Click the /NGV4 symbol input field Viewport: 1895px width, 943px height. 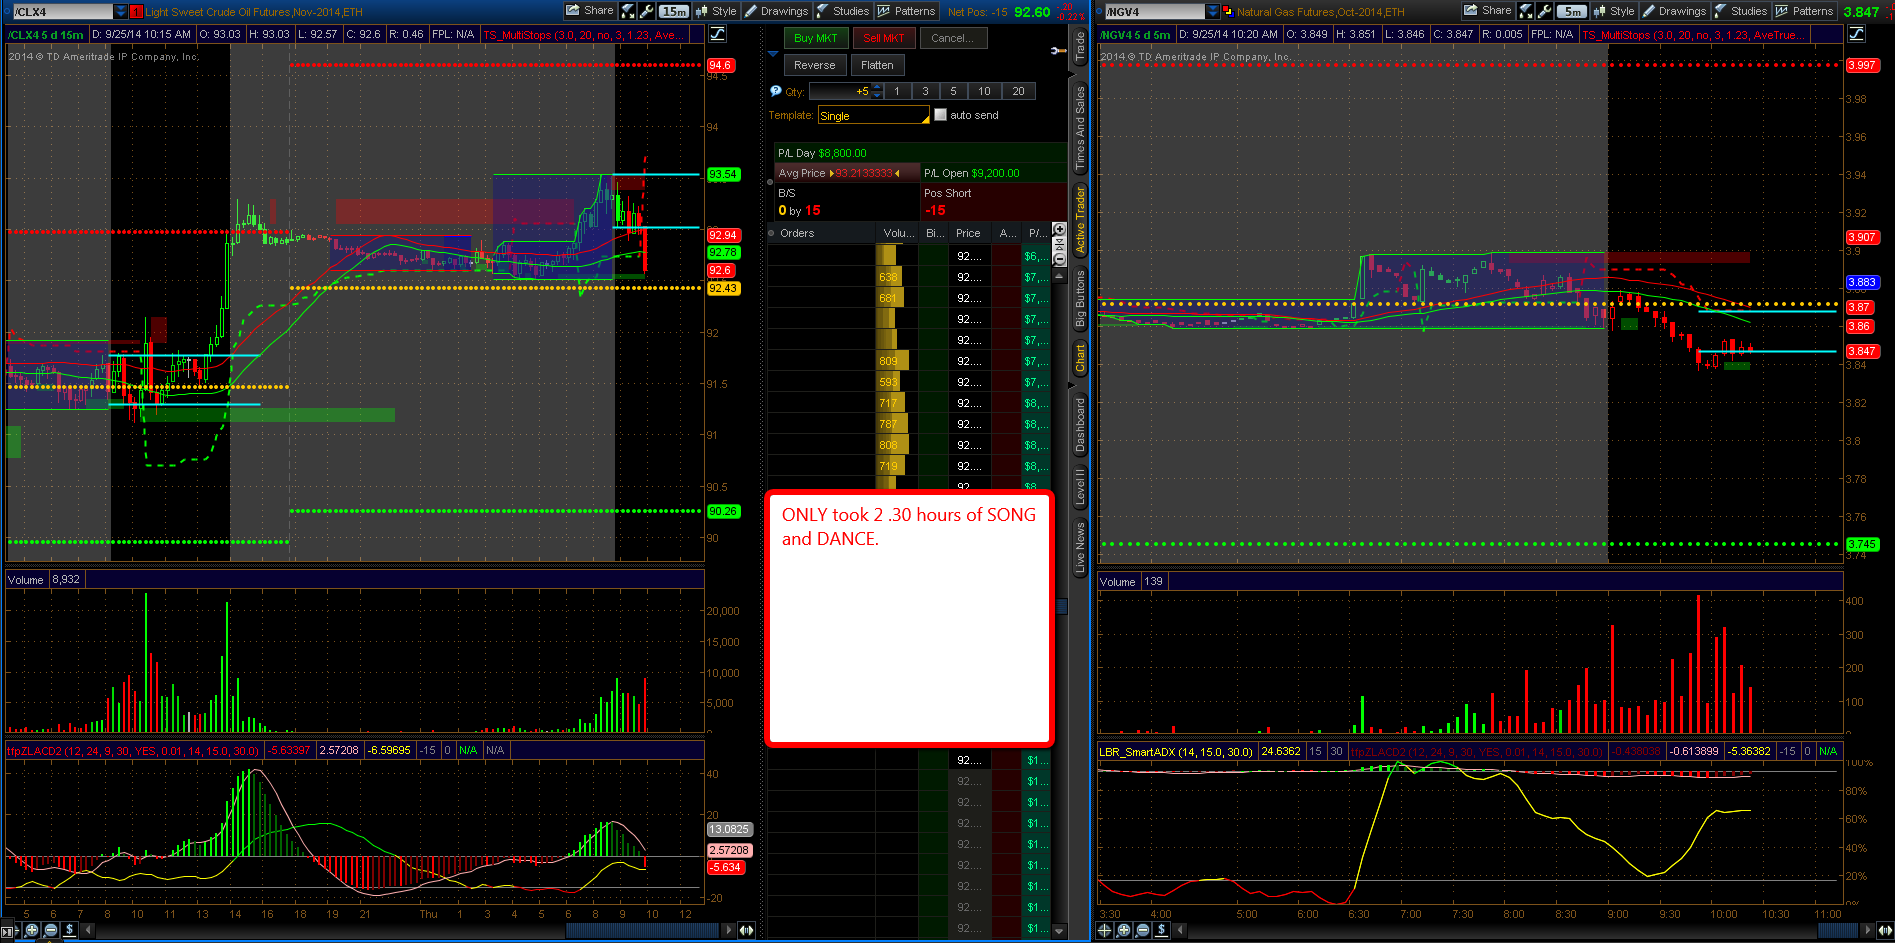coord(1154,12)
